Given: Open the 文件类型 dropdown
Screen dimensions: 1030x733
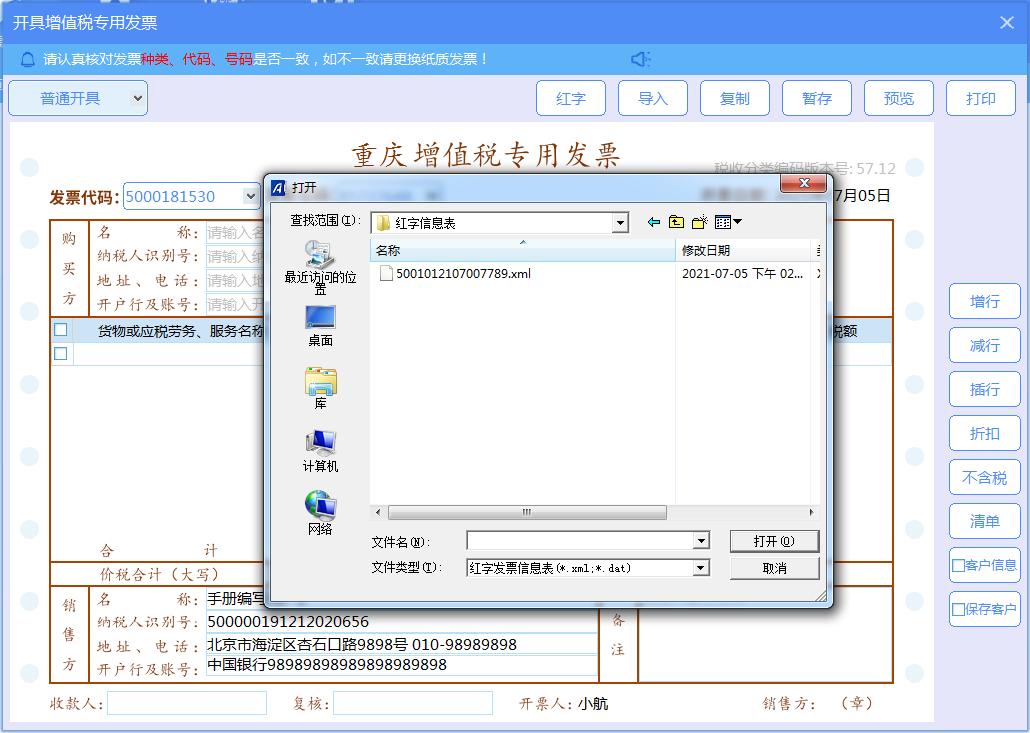Looking at the screenshot, I should 703,567.
